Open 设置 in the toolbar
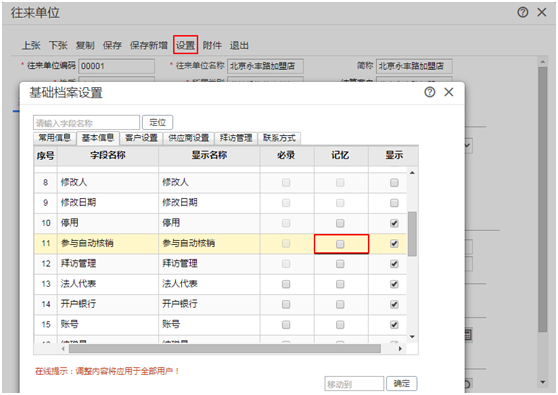Image resolution: width=558 pixels, height=395 pixels. tap(185, 45)
